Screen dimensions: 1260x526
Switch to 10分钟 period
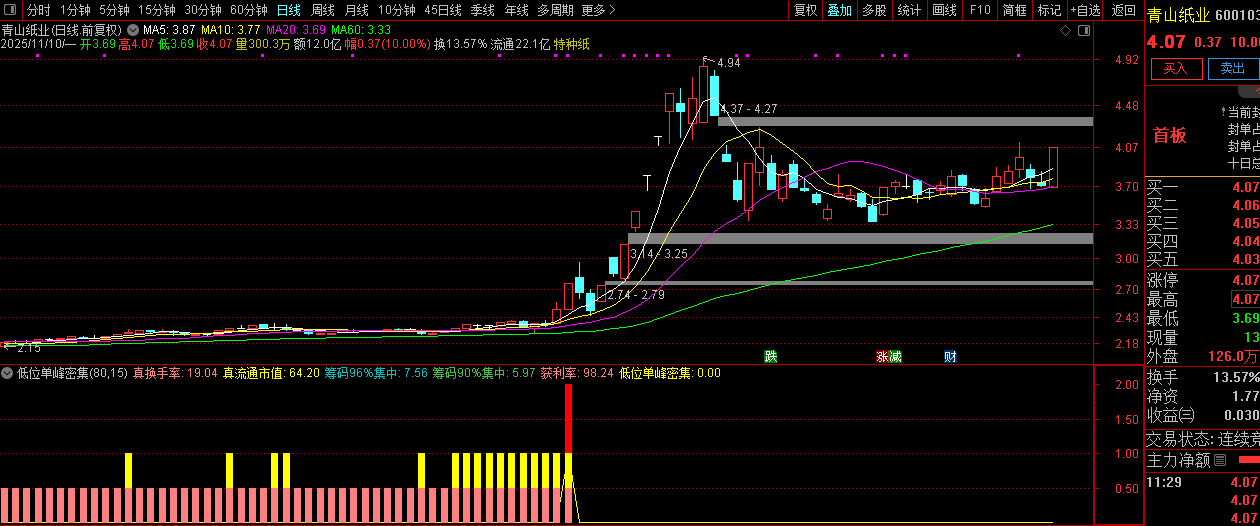pos(397,10)
